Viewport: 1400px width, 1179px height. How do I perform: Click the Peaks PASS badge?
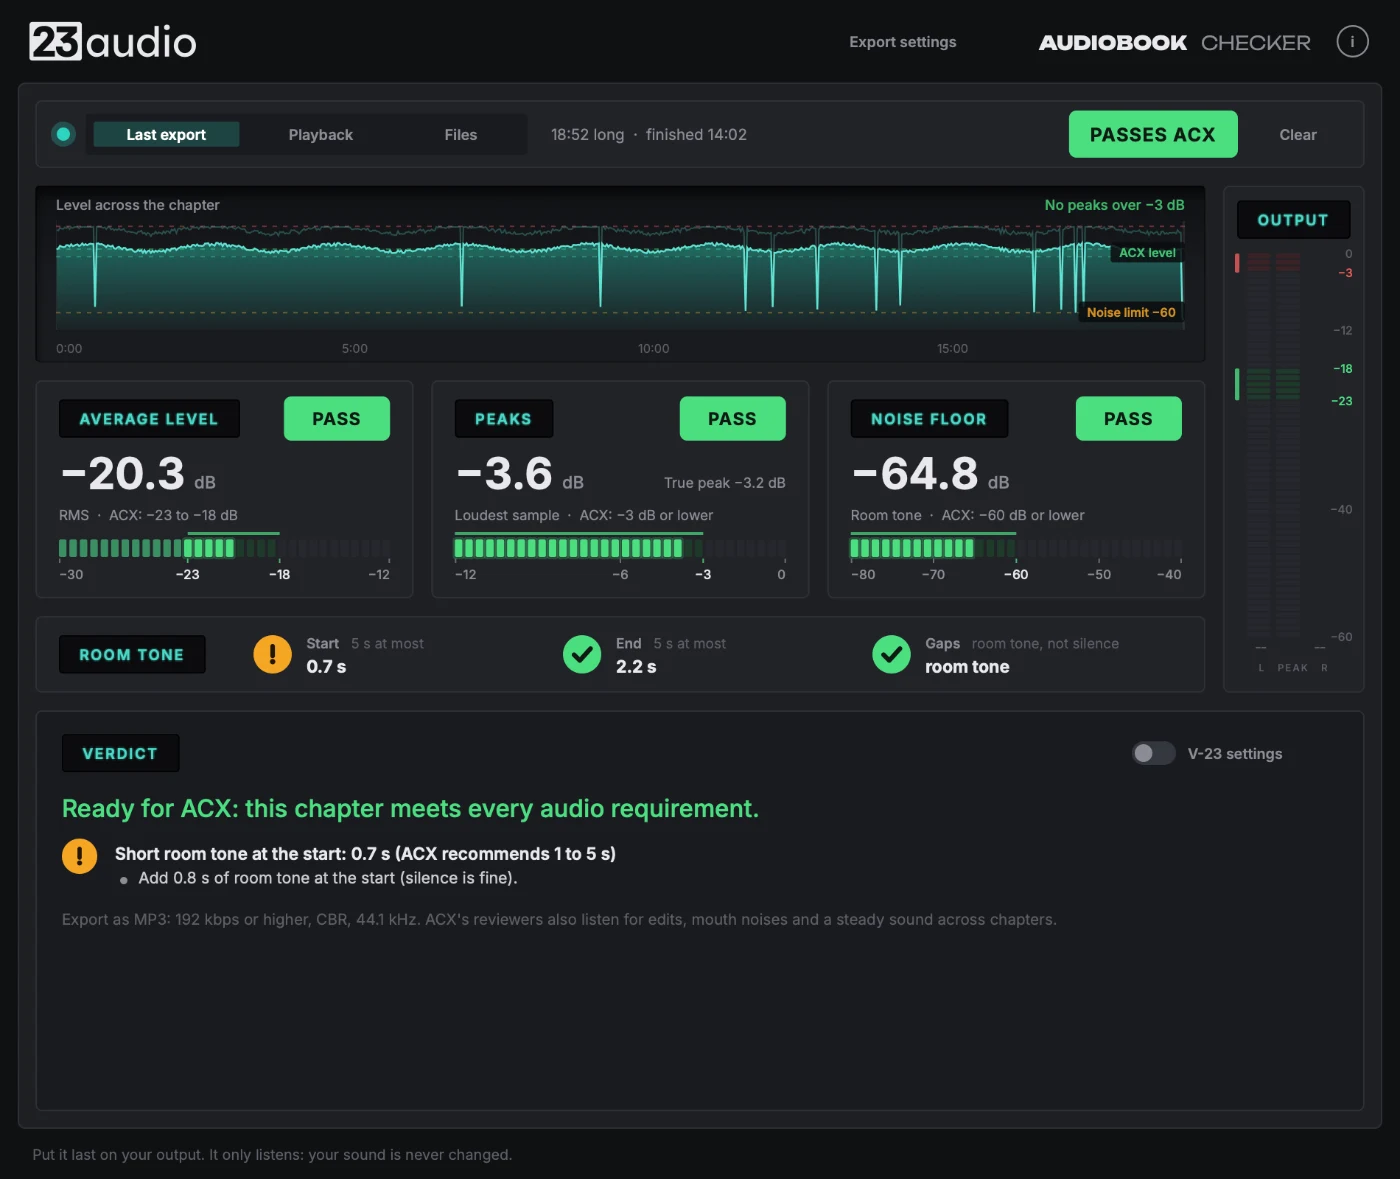732,419
